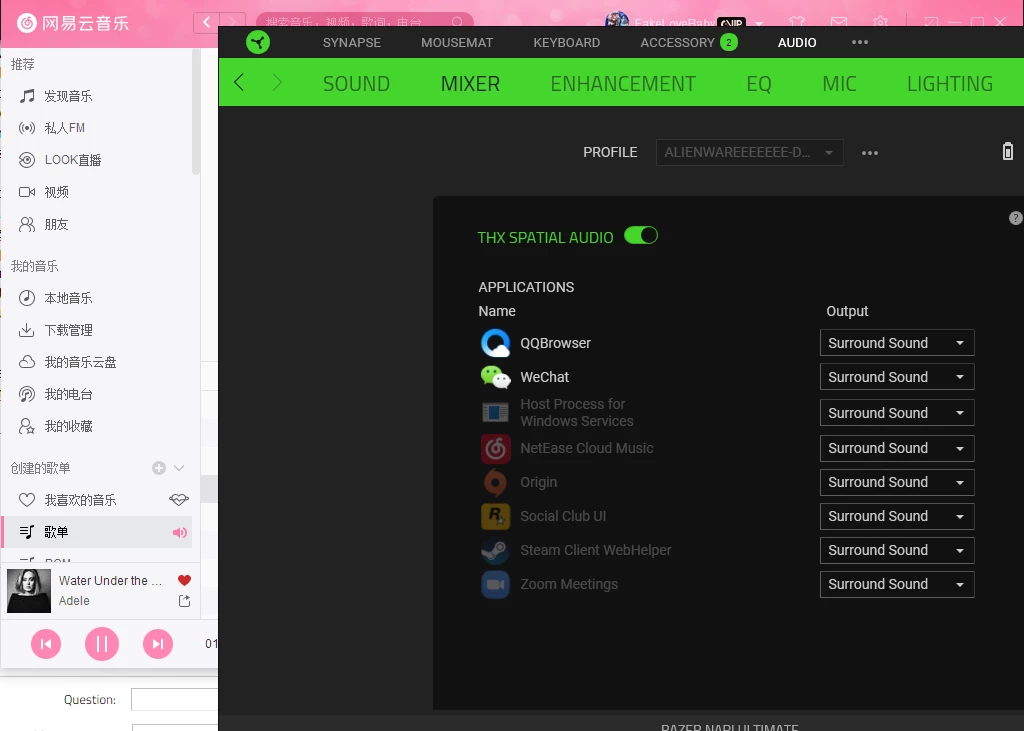
Task: Open WeChat output dropdown
Action: 897,377
